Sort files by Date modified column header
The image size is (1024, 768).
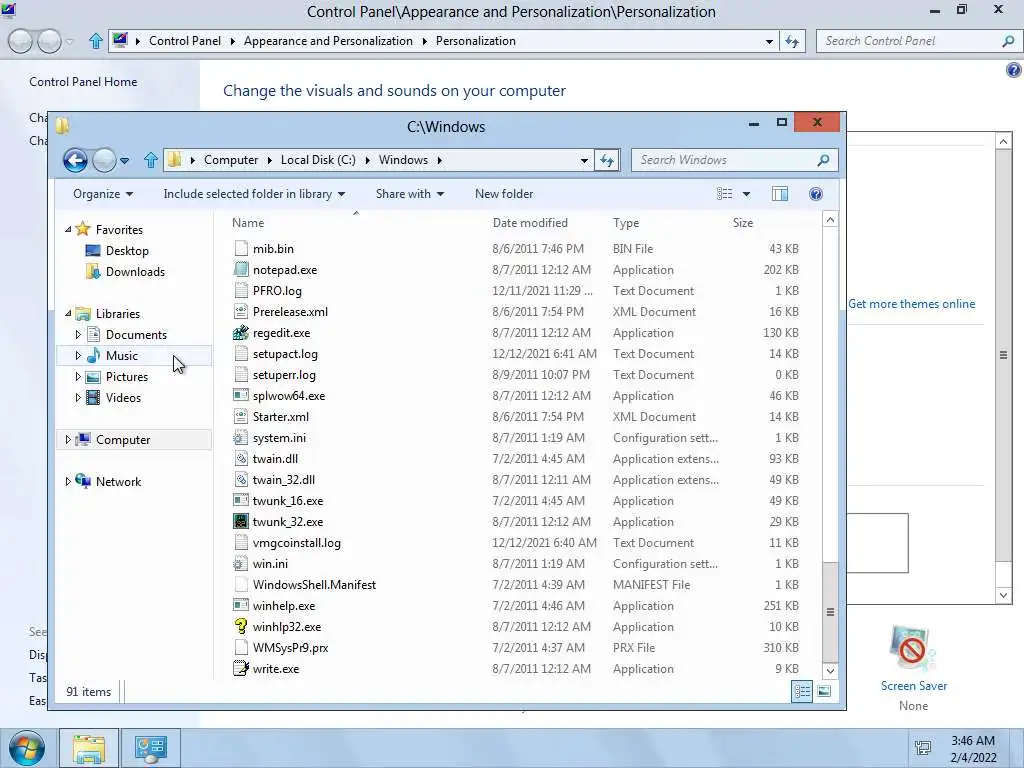click(x=530, y=223)
